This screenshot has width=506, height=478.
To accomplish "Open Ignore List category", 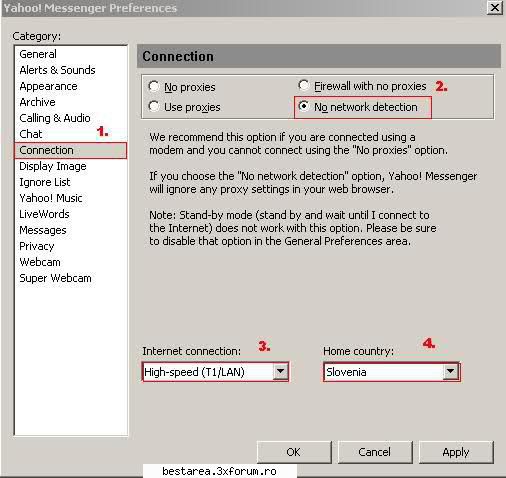I will pyautogui.click(x=71, y=182).
